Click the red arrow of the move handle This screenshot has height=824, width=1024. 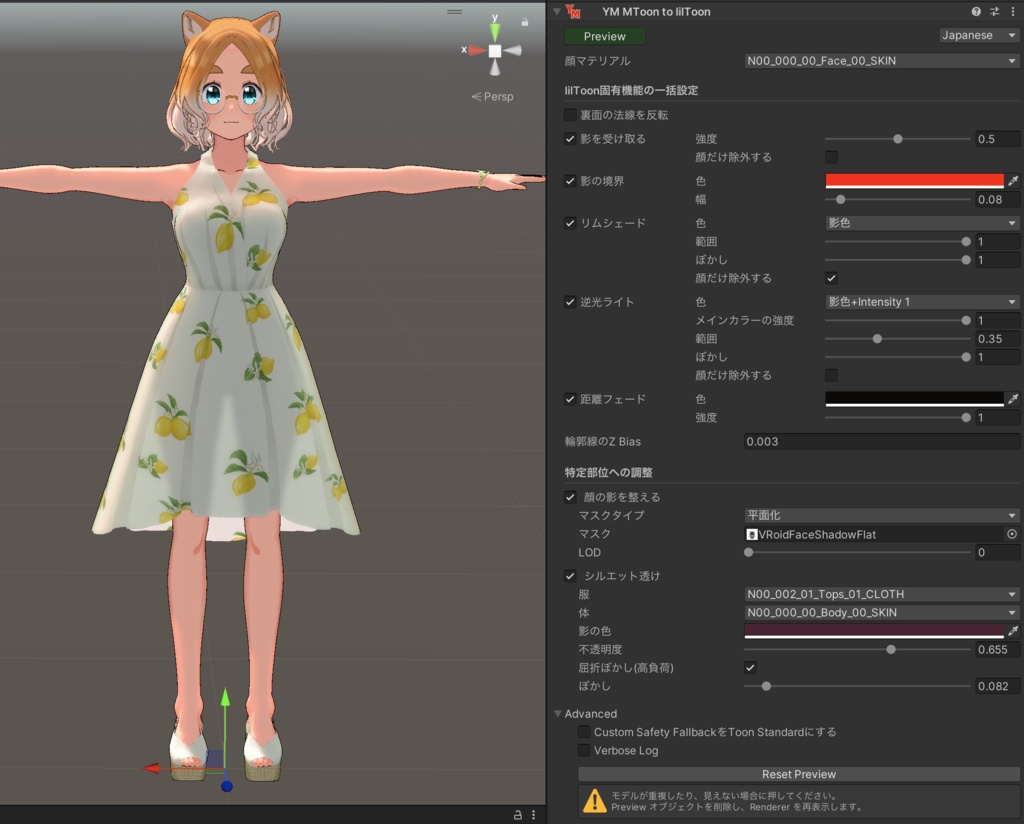click(x=152, y=768)
